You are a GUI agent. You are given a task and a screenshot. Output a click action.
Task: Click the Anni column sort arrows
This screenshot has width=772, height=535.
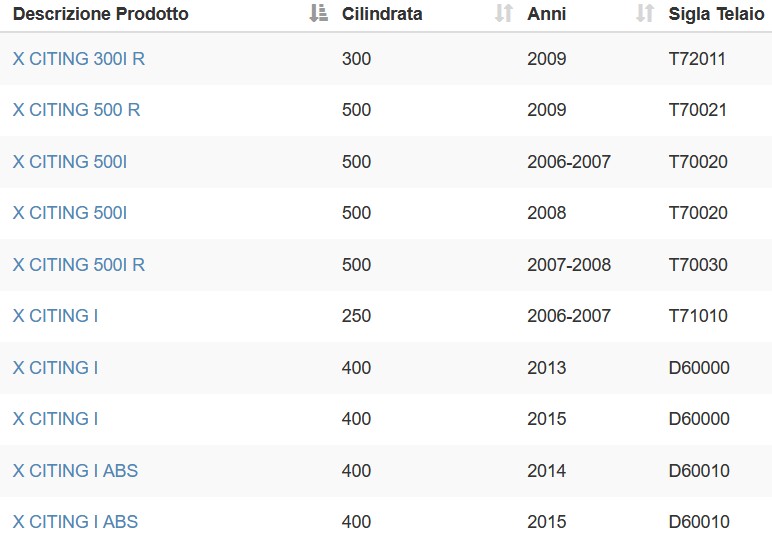(x=645, y=13)
